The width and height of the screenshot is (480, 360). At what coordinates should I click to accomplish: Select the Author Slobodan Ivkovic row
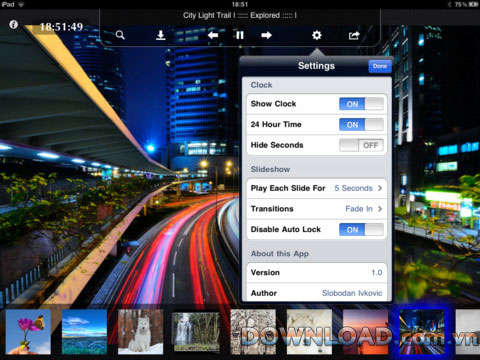(x=317, y=293)
